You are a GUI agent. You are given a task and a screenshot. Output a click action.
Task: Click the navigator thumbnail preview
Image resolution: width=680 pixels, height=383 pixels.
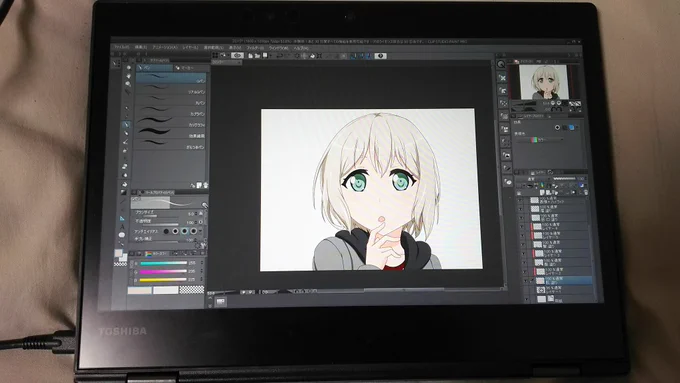(x=543, y=82)
